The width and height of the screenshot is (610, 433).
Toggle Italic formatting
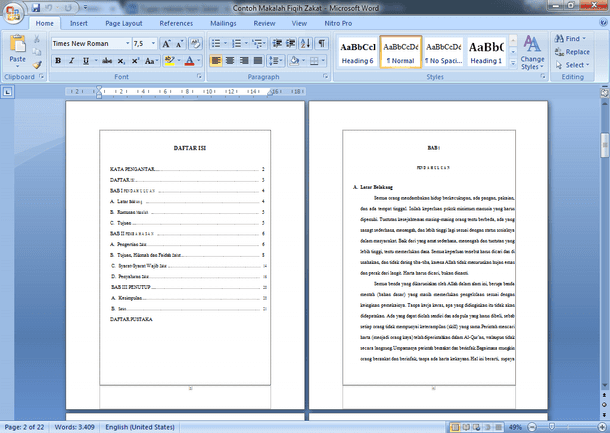(x=72, y=61)
